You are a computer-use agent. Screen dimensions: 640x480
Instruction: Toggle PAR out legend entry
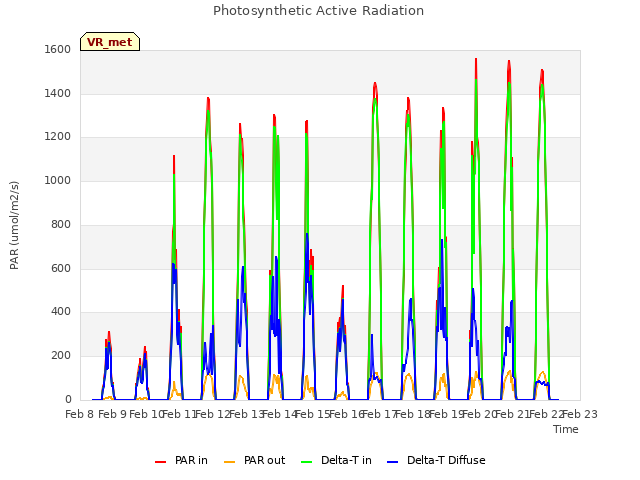[254, 460]
